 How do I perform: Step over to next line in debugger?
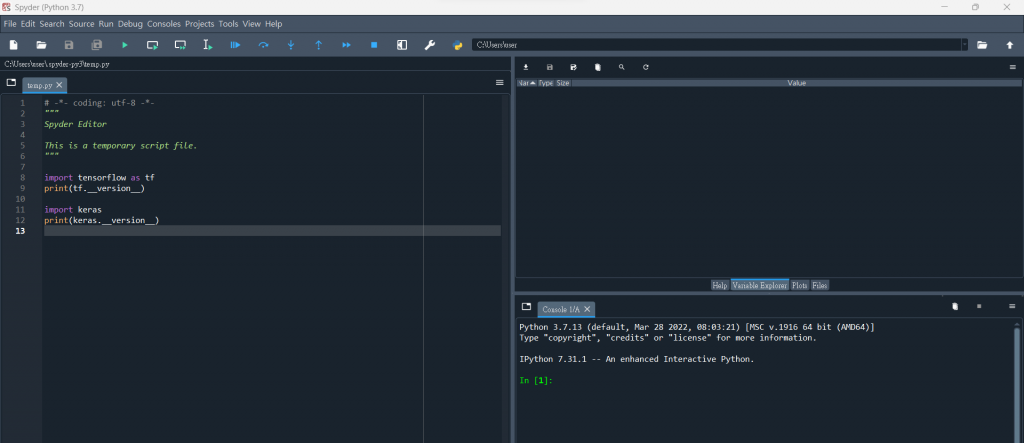coord(263,45)
